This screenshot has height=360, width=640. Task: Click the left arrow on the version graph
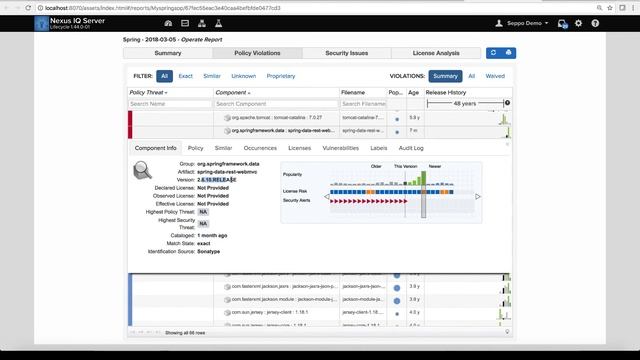click(x=327, y=197)
